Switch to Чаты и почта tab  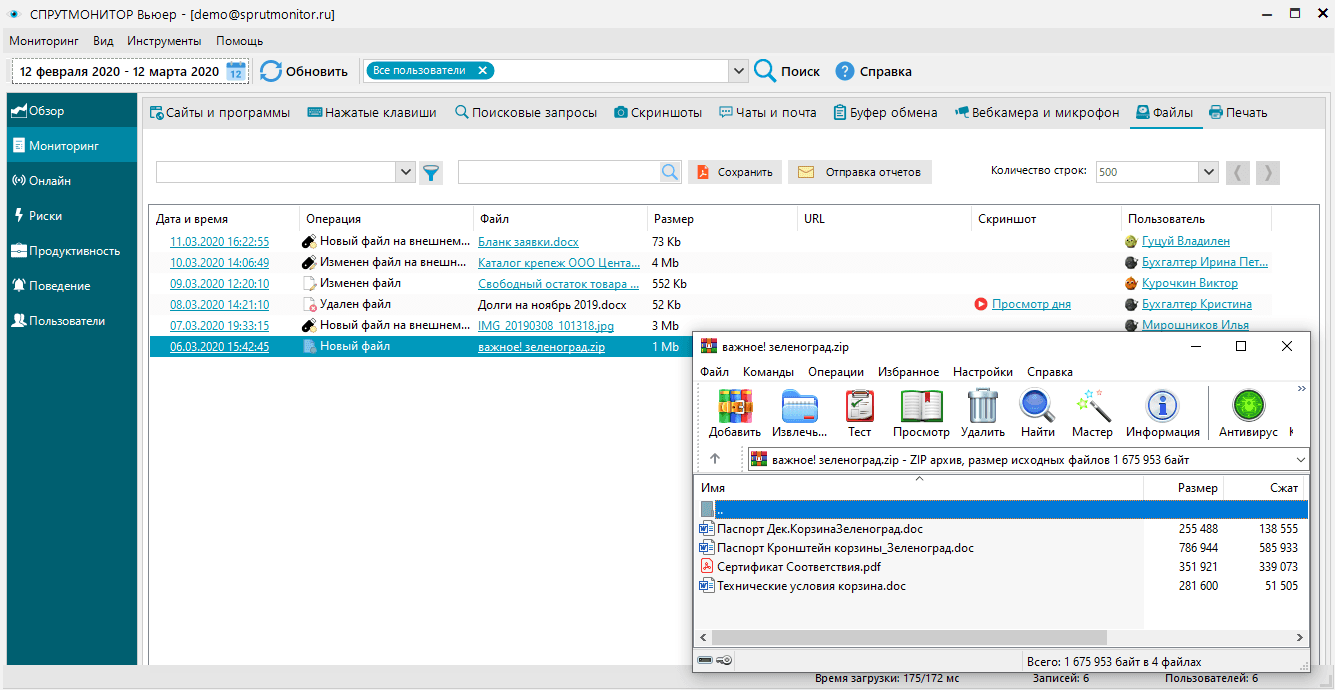(768, 113)
